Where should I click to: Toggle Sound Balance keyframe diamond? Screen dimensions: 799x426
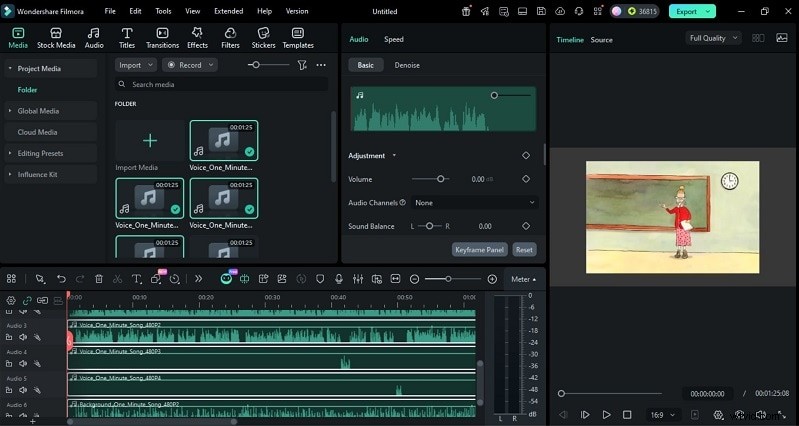526,226
